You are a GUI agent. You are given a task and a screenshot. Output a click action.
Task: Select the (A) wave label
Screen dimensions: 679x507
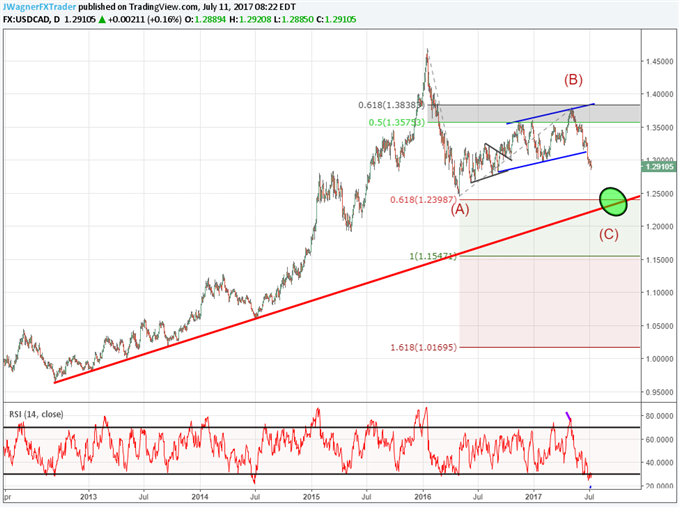coord(460,210)
